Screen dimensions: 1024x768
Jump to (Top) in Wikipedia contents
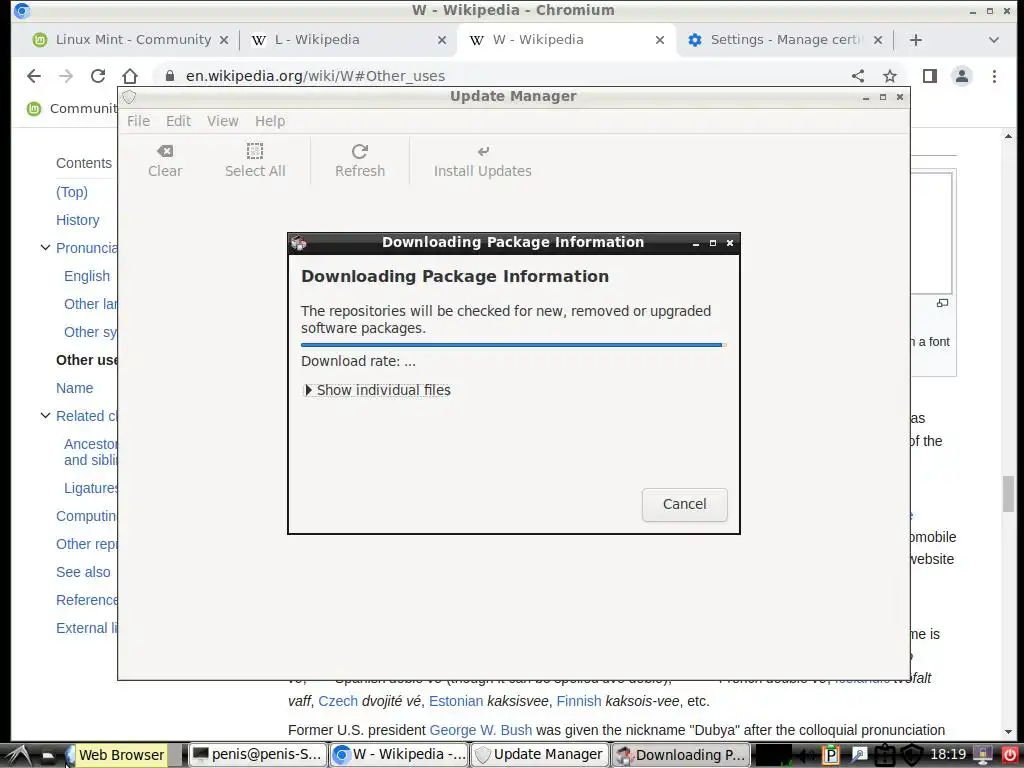pos(72,192)
